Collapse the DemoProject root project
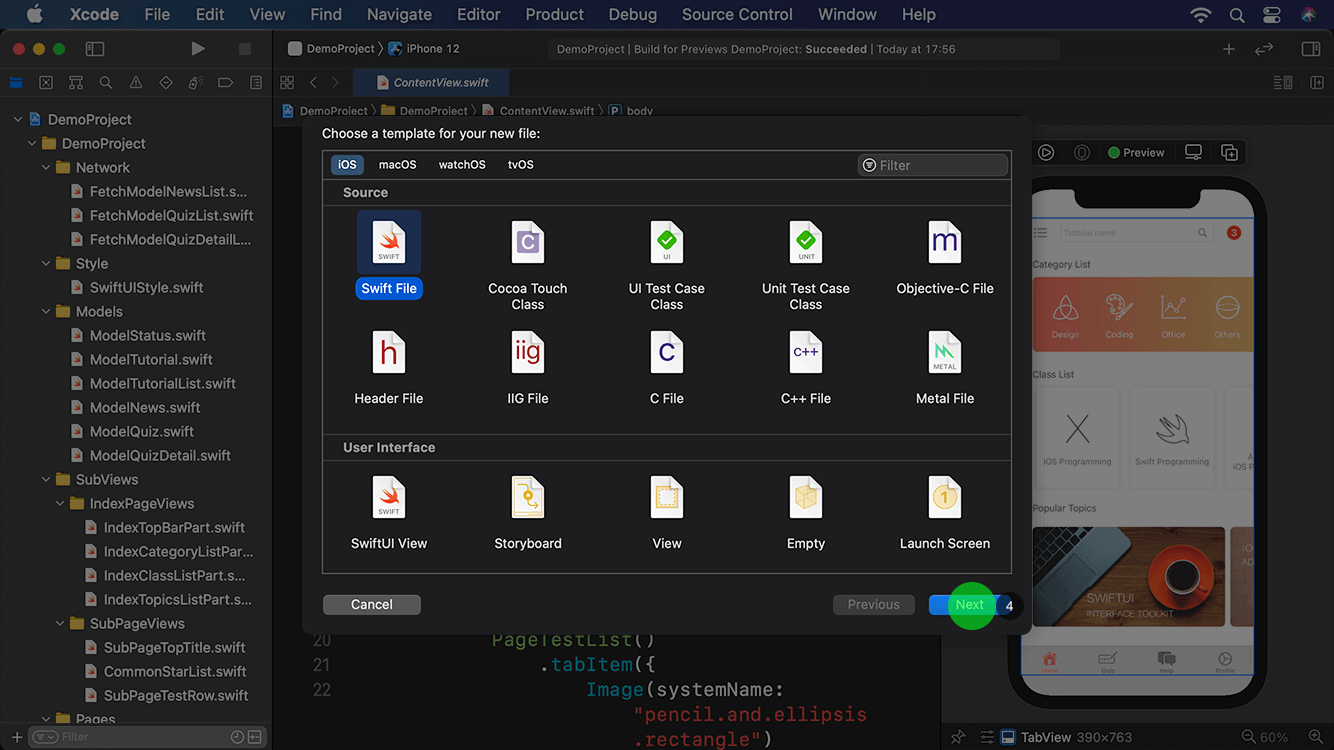Screen dimensions: 1334x750 (x=18, y=119)
